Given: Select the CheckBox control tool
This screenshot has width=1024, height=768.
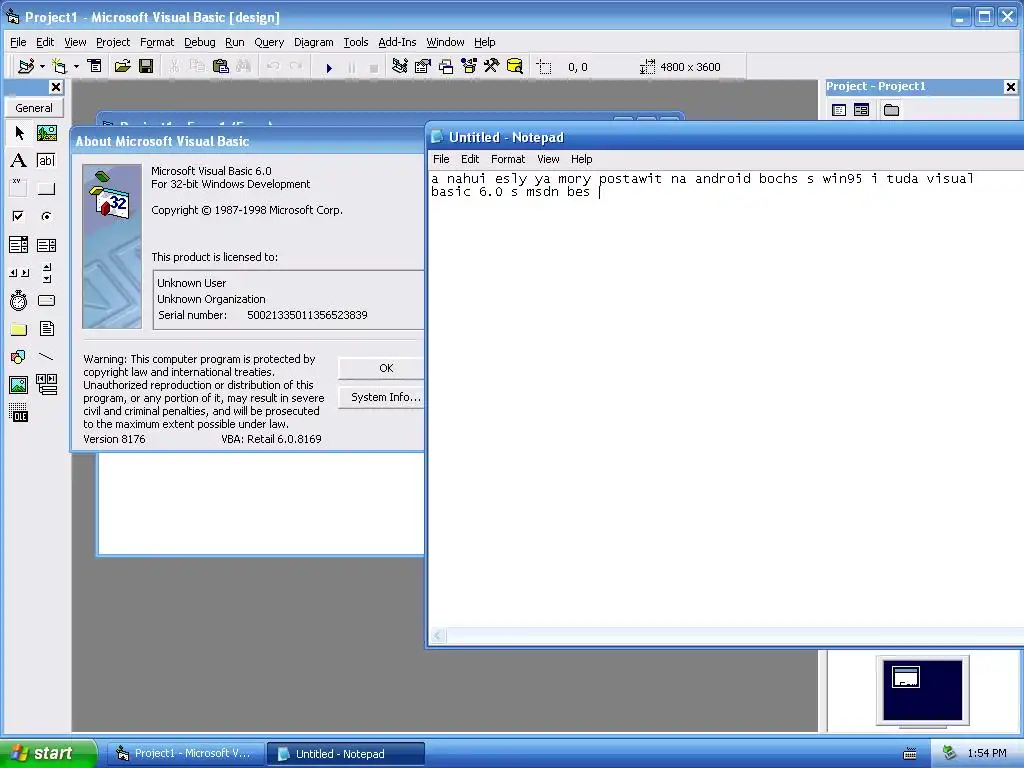Looking at the screenshot, I should (19, 216).
